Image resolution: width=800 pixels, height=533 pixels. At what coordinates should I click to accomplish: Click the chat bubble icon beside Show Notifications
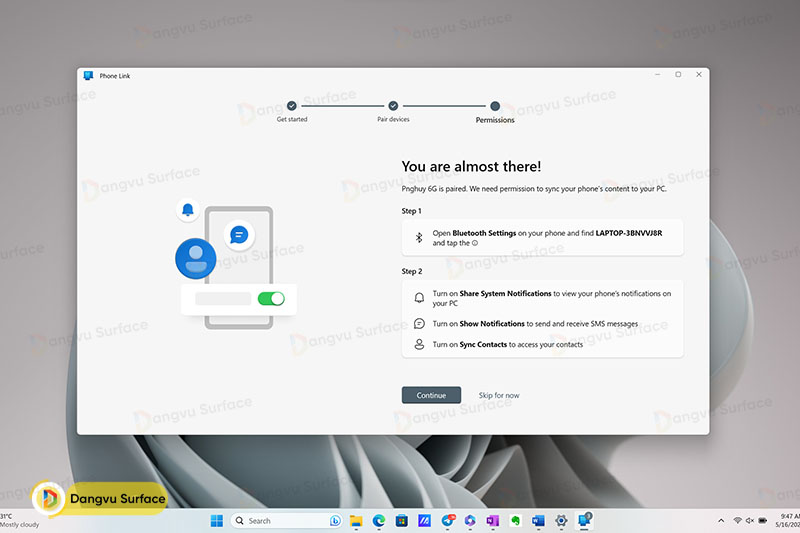coord(419,324)
